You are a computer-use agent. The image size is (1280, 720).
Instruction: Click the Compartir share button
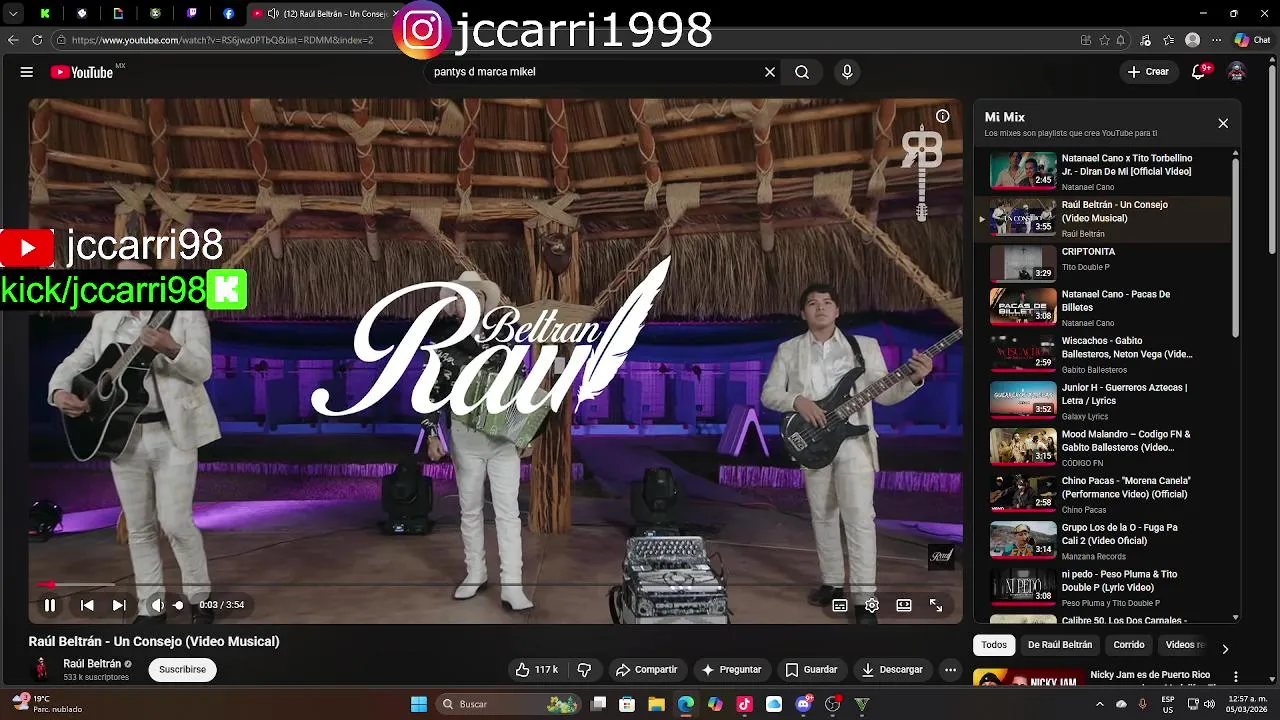[647, 670]
